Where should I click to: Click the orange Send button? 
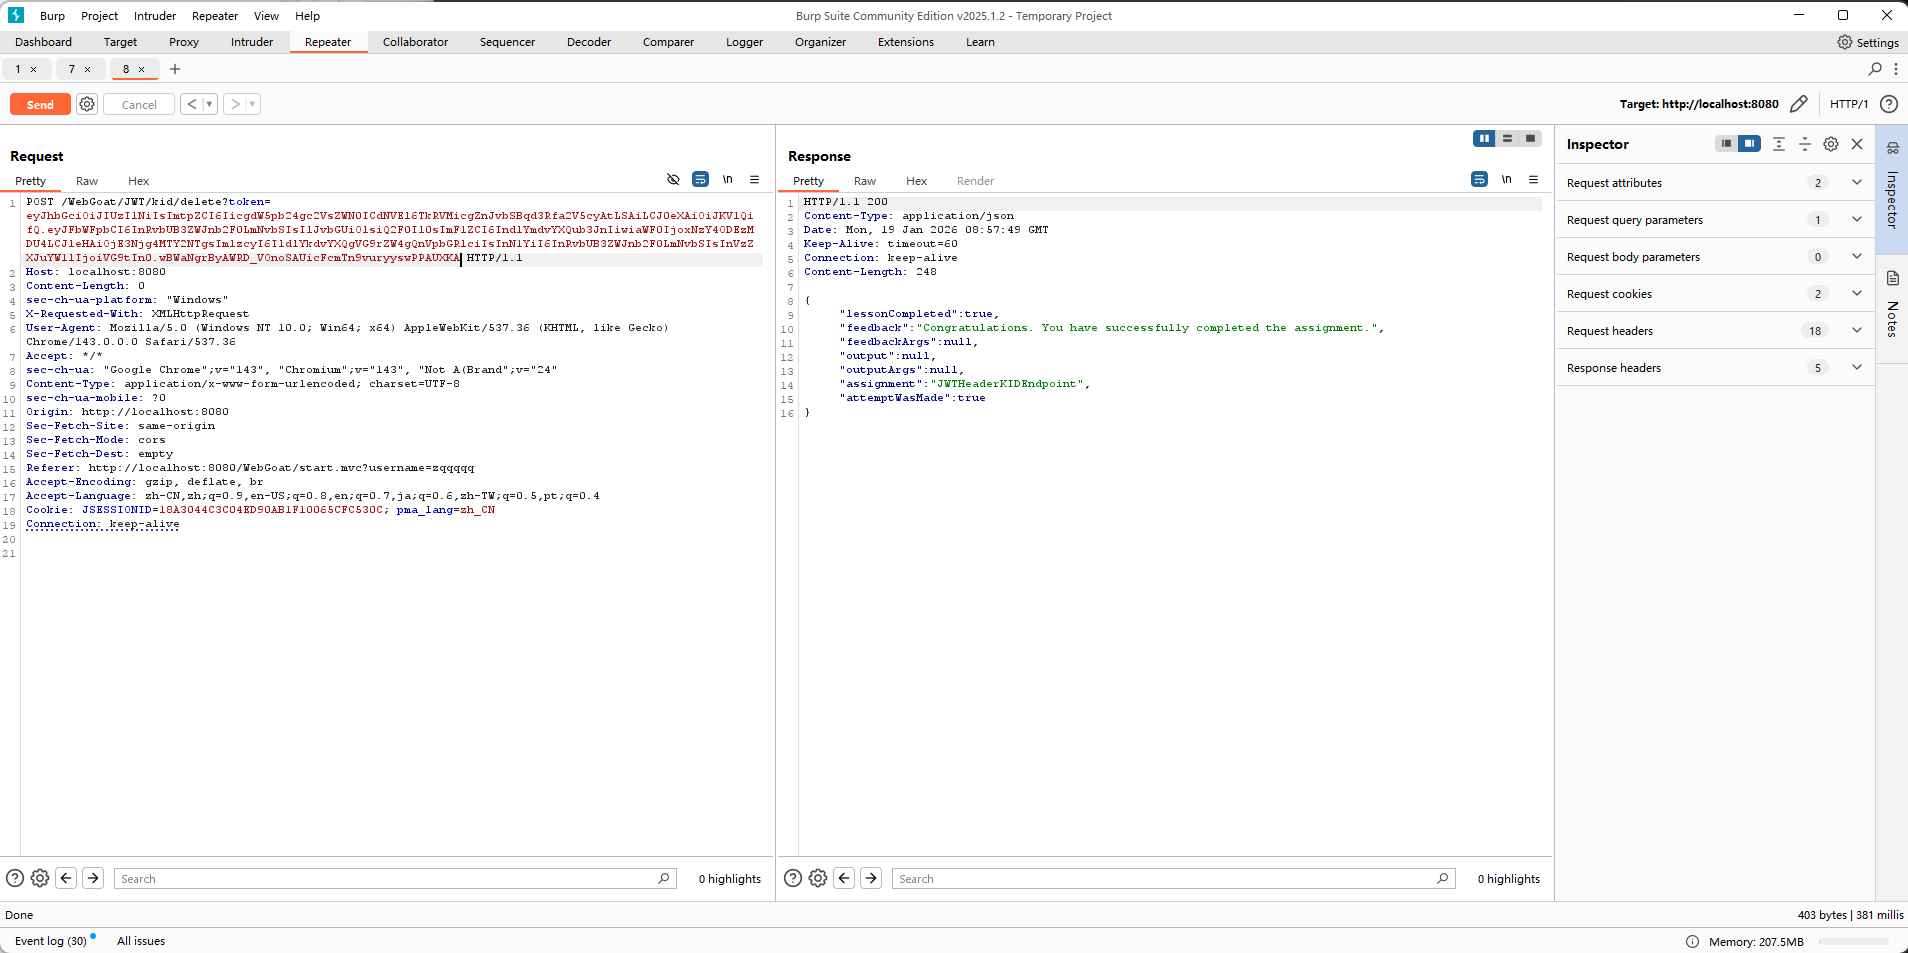point(40,104)
